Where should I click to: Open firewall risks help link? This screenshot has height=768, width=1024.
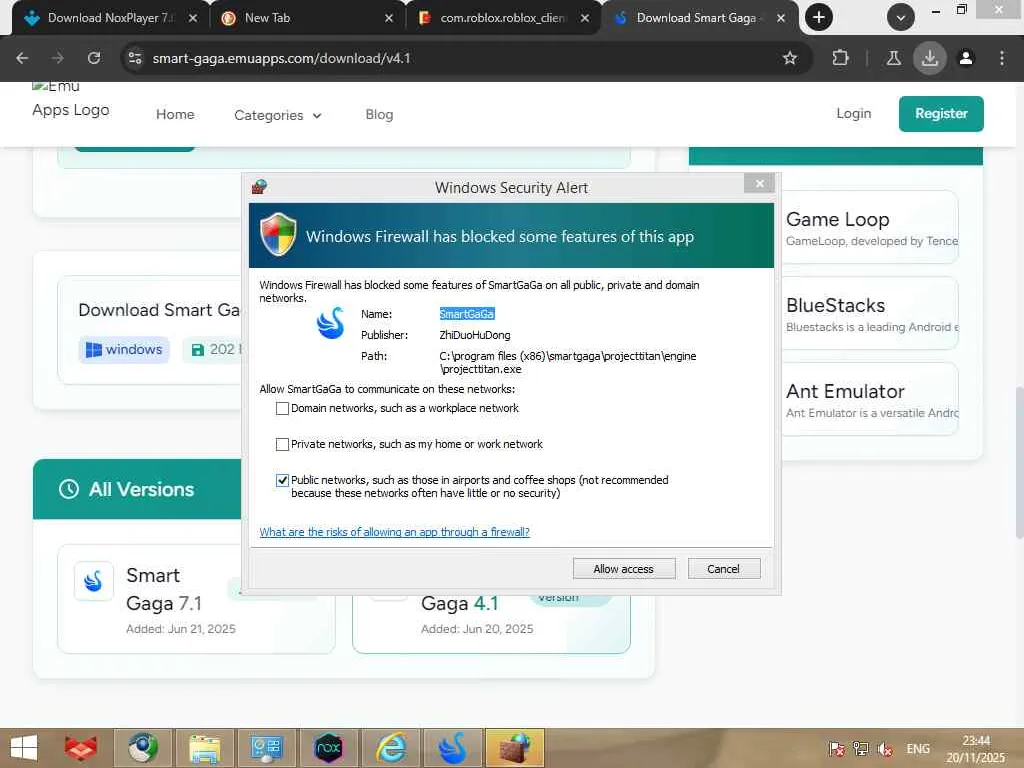point(394,532)
